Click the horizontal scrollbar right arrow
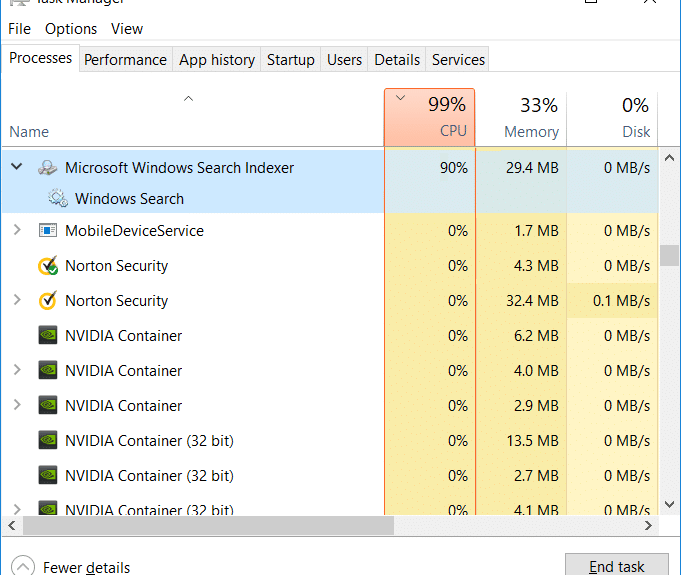This screenshot has width=681, height=575. click(648, 525)
